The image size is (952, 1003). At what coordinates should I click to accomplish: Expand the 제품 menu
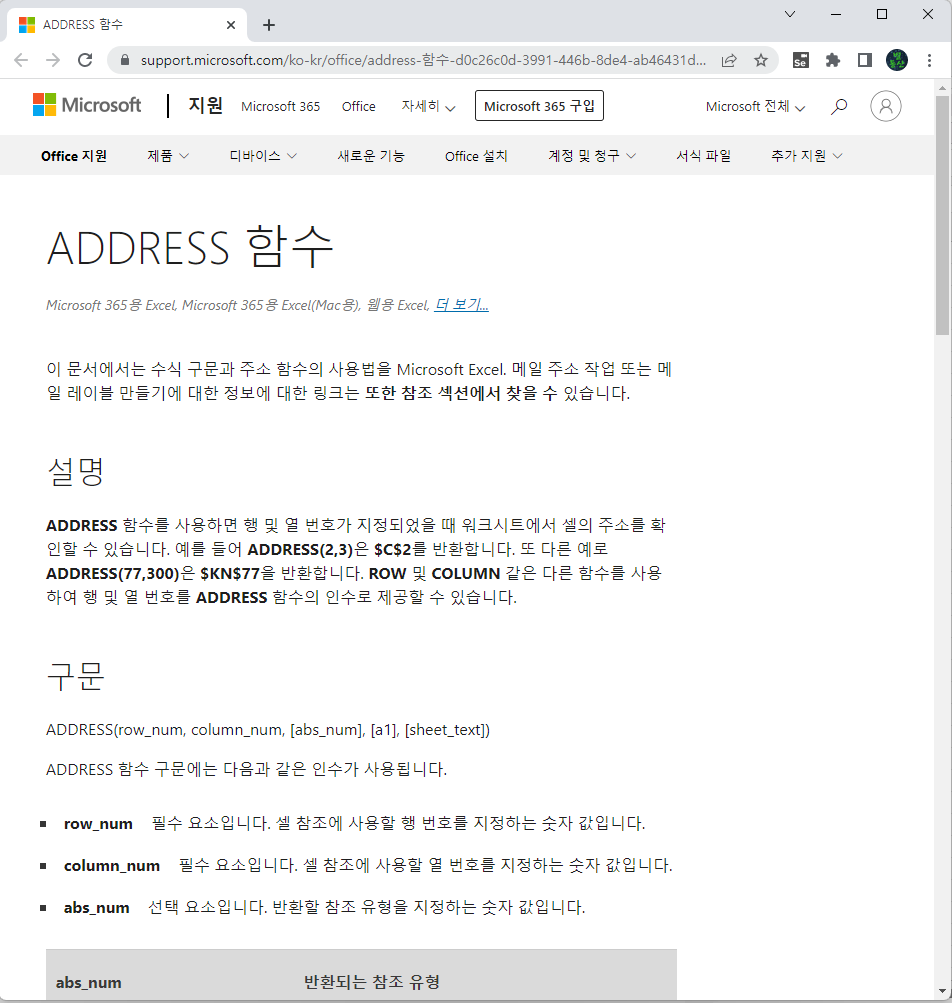point(168,156)
